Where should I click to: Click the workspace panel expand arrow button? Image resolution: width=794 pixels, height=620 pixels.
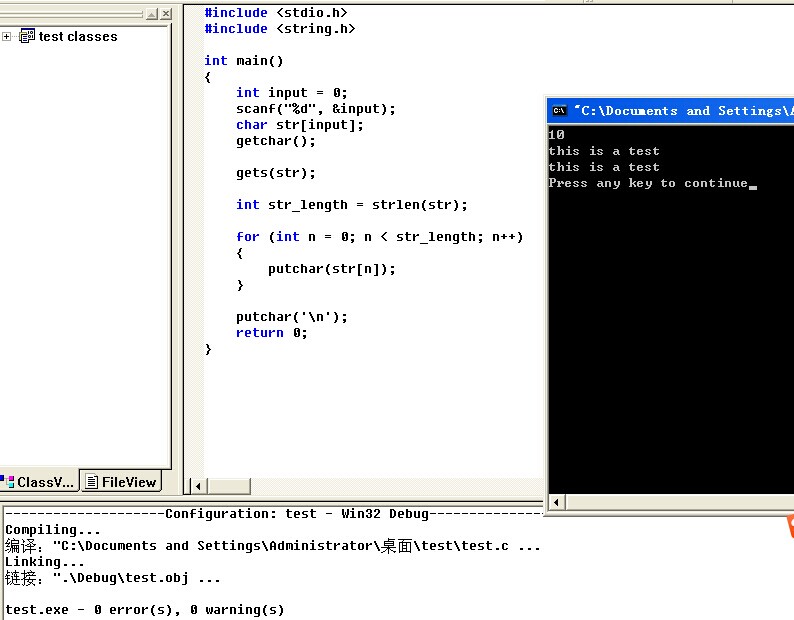pos(151,14)
